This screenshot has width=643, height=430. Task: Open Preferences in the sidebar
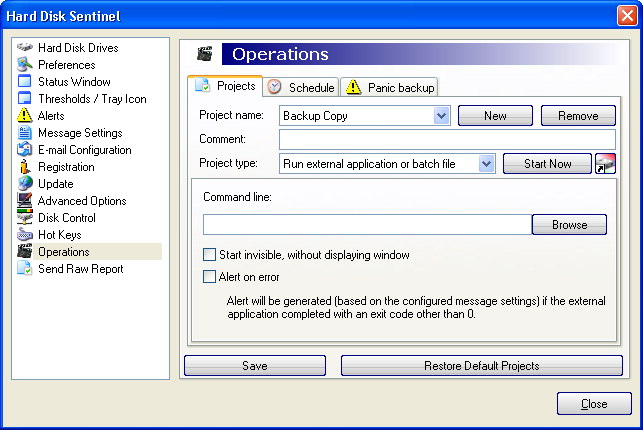tap(66, 64)
